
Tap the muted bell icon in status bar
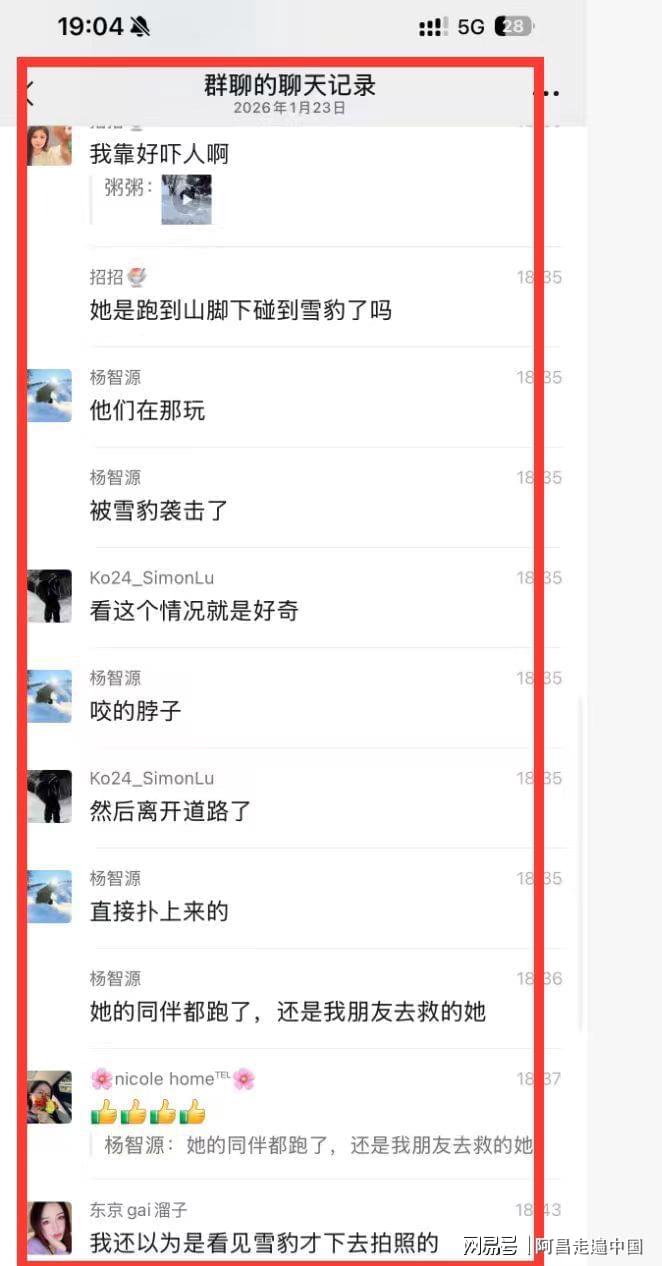pyautogui.click(x=140, y=27)
